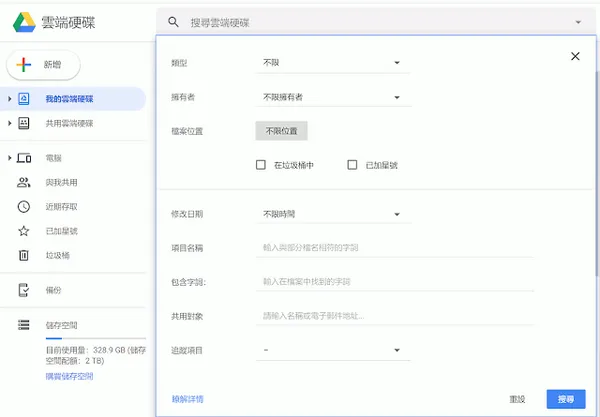Tick the 已加星號 checkbox in search panel
Screen dimensions: 600x417
(x=352, y=165)
